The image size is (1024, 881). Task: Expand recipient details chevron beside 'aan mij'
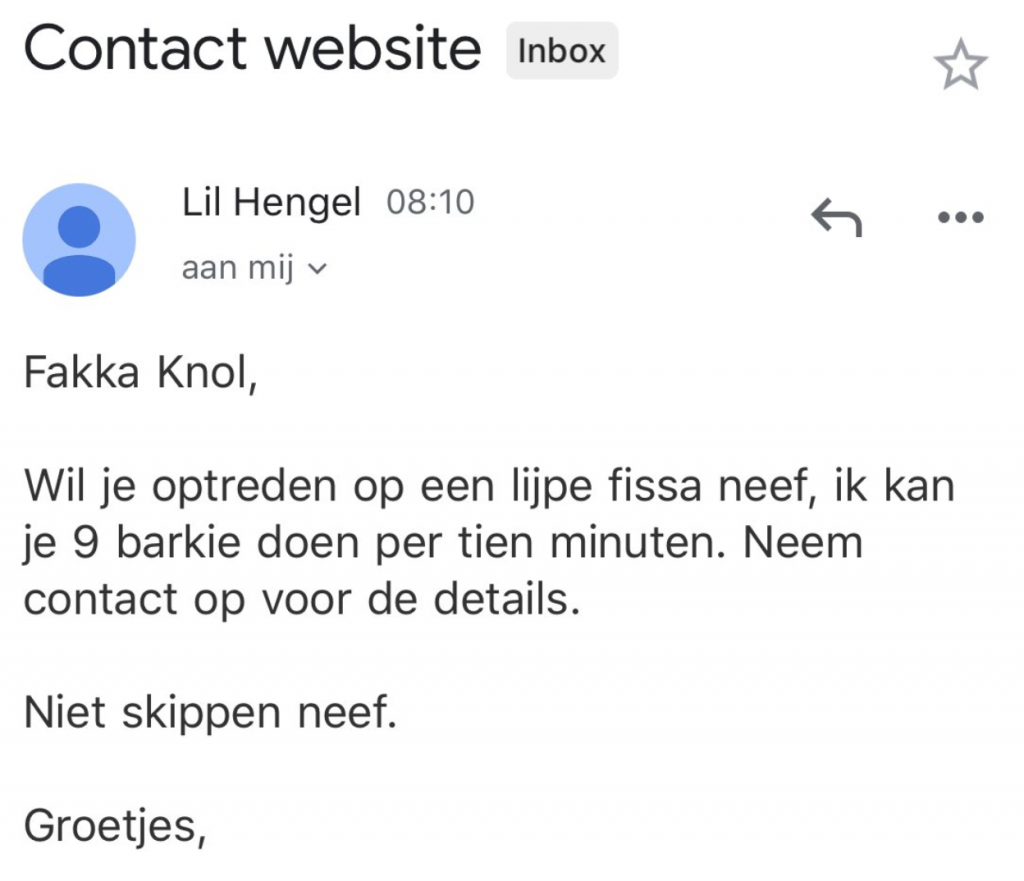tap(318, 269)
